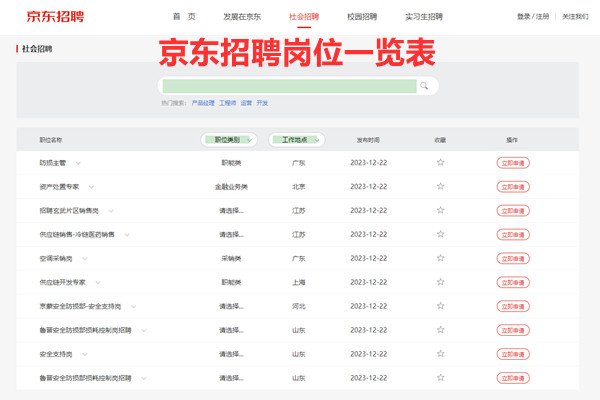Select the 社会招聘 tab
Screen dimensions: 600x400
304,16
